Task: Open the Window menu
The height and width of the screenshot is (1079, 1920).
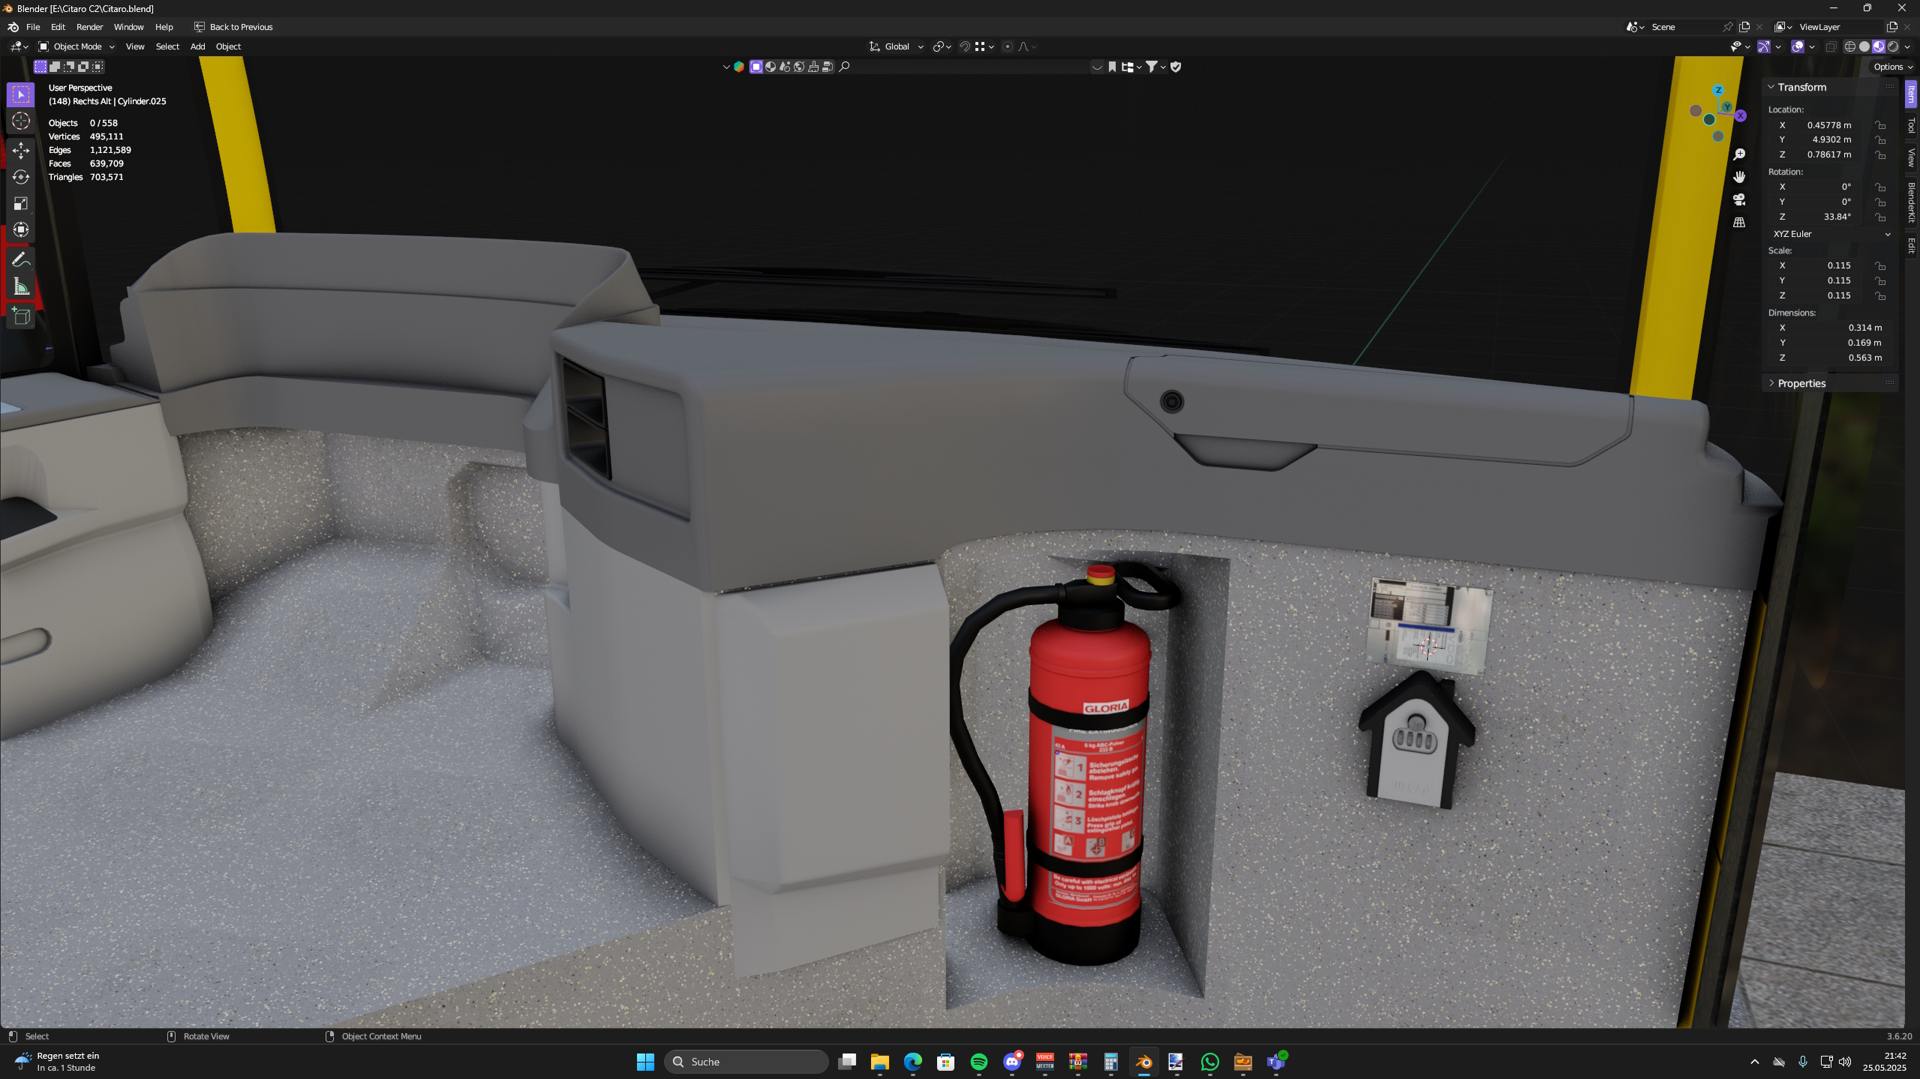Action: pos(129,27)
